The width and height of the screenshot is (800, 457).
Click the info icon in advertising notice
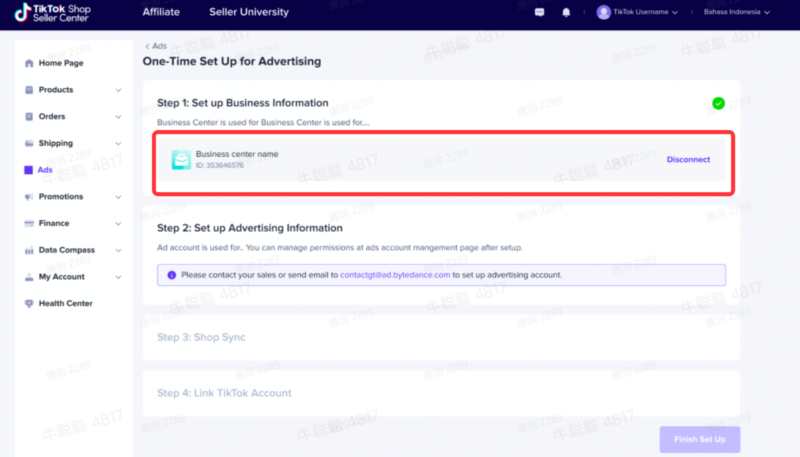pyautogui.click(x=171, y=274)
